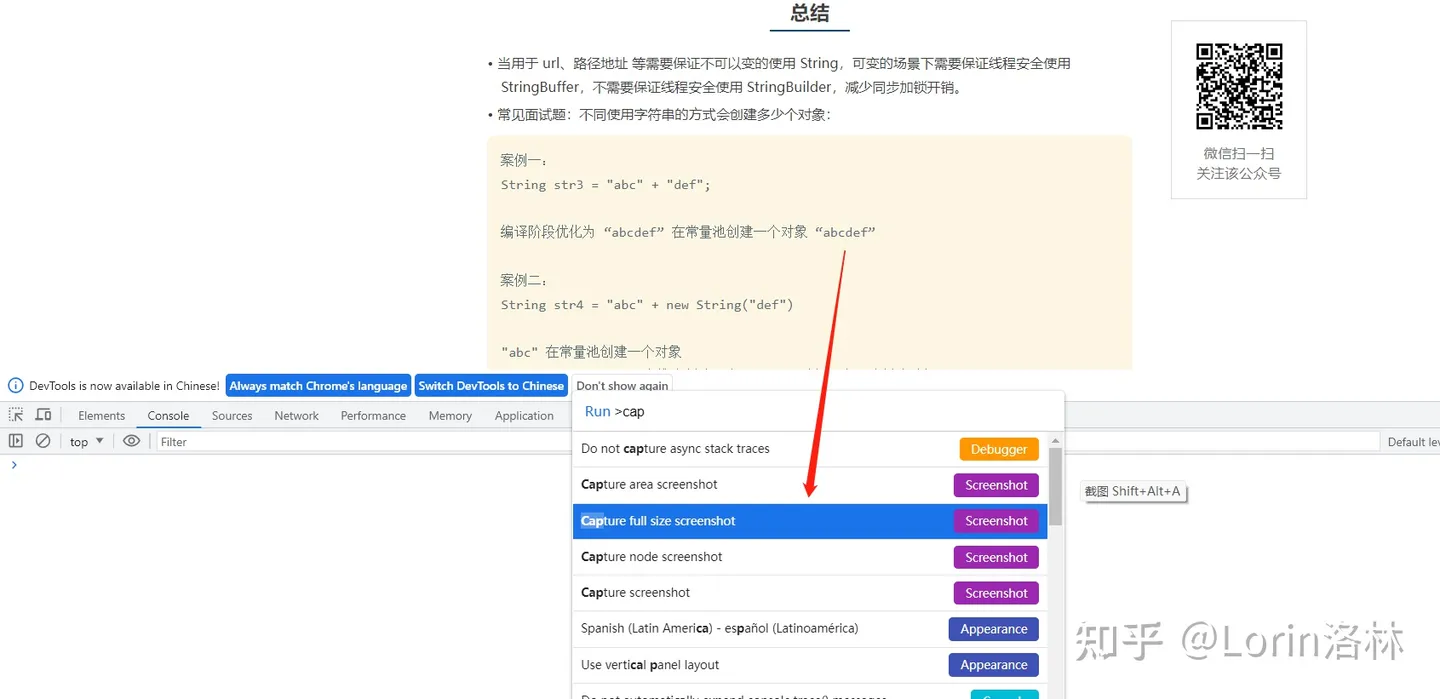
Task: Click the inspect element picker icon
Action: (x=16, y=415)
